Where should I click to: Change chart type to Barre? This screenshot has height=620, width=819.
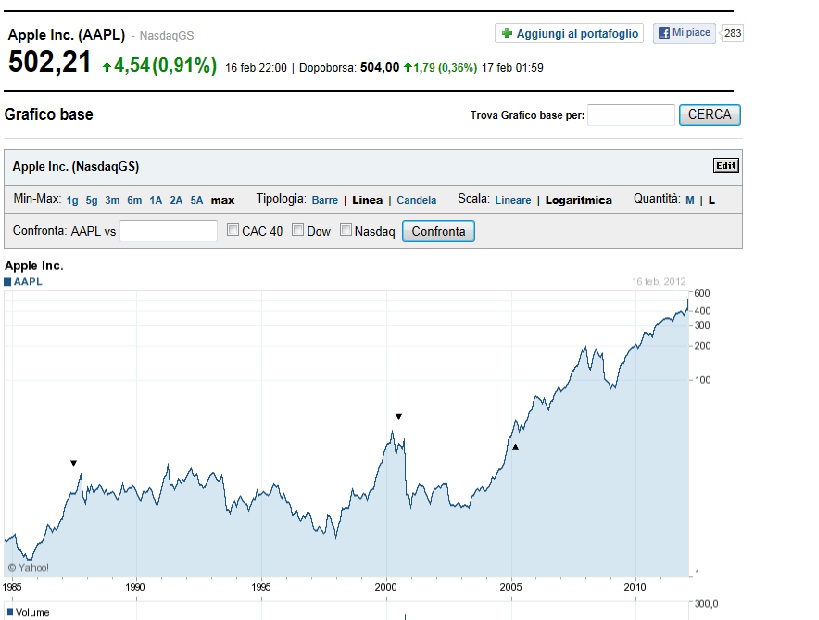click(324, 200)
